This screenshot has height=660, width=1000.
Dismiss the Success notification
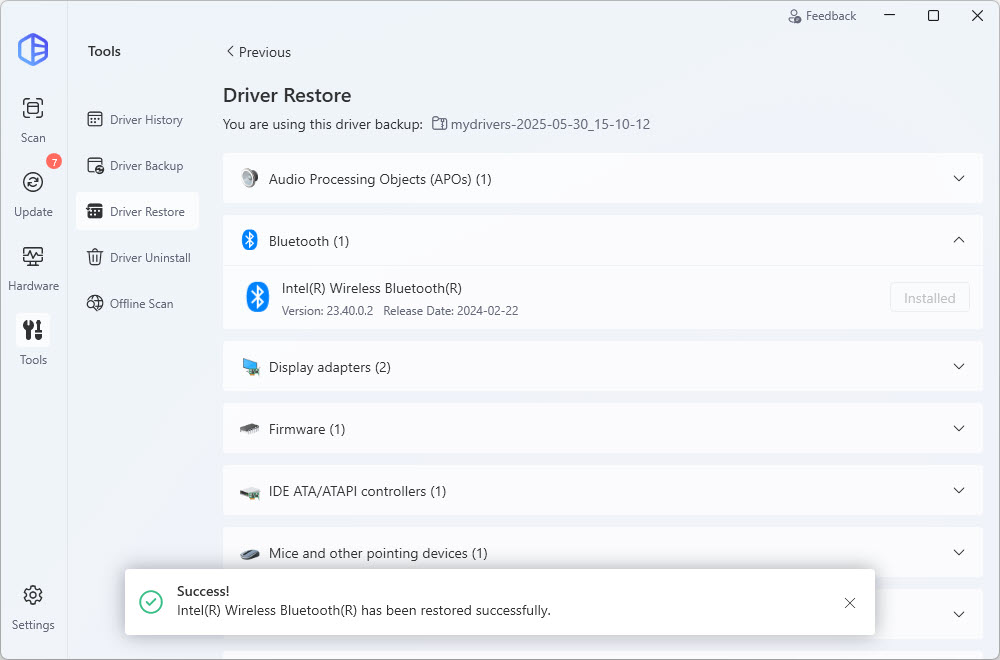click(849, 603)
